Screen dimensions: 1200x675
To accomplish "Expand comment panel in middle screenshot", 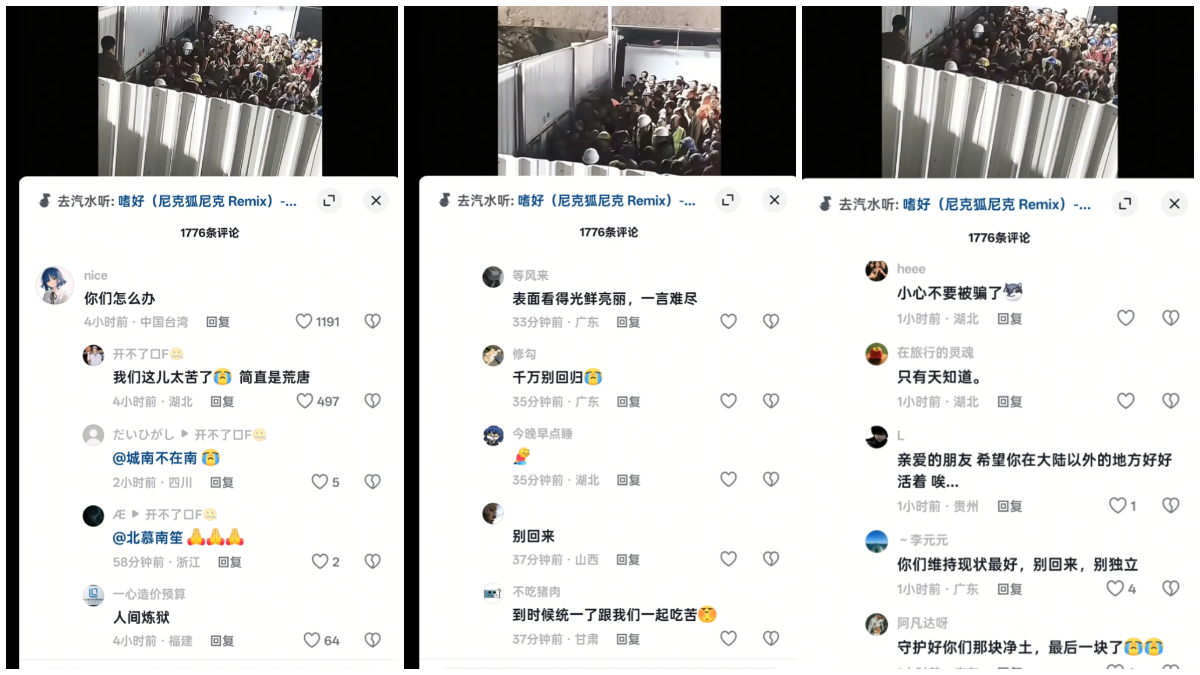I will (728, 200).
